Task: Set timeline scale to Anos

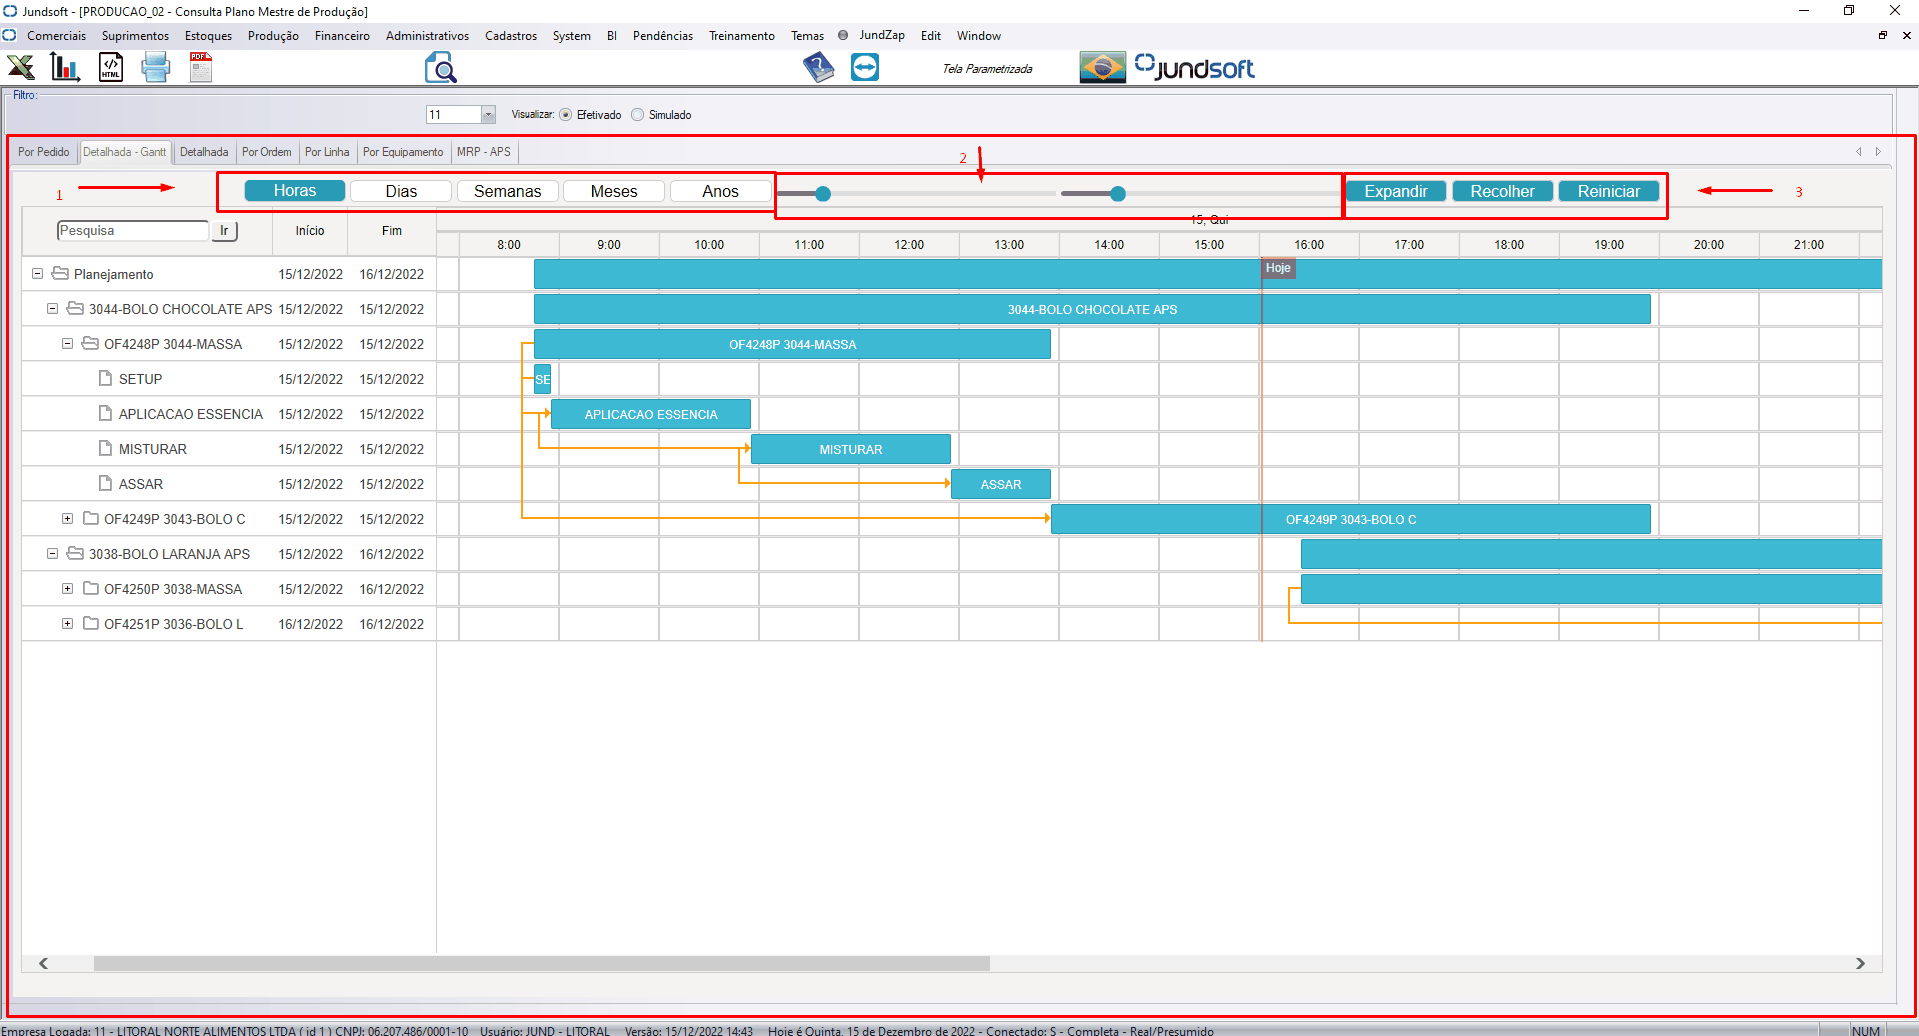Action: [x=720, y=191]
